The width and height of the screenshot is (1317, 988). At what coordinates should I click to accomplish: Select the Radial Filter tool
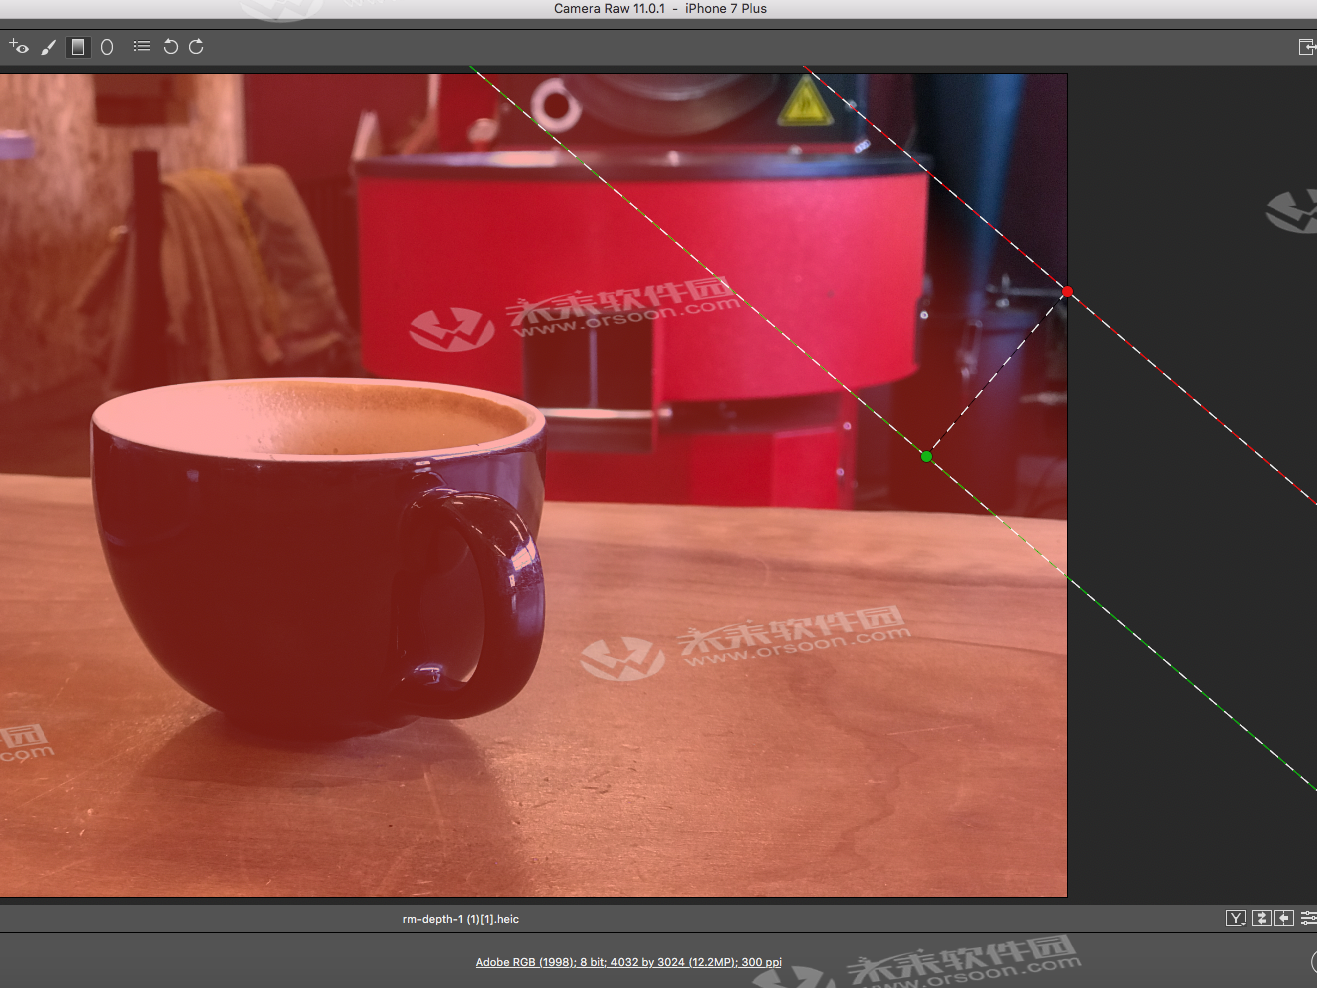(x=107, y=46)
